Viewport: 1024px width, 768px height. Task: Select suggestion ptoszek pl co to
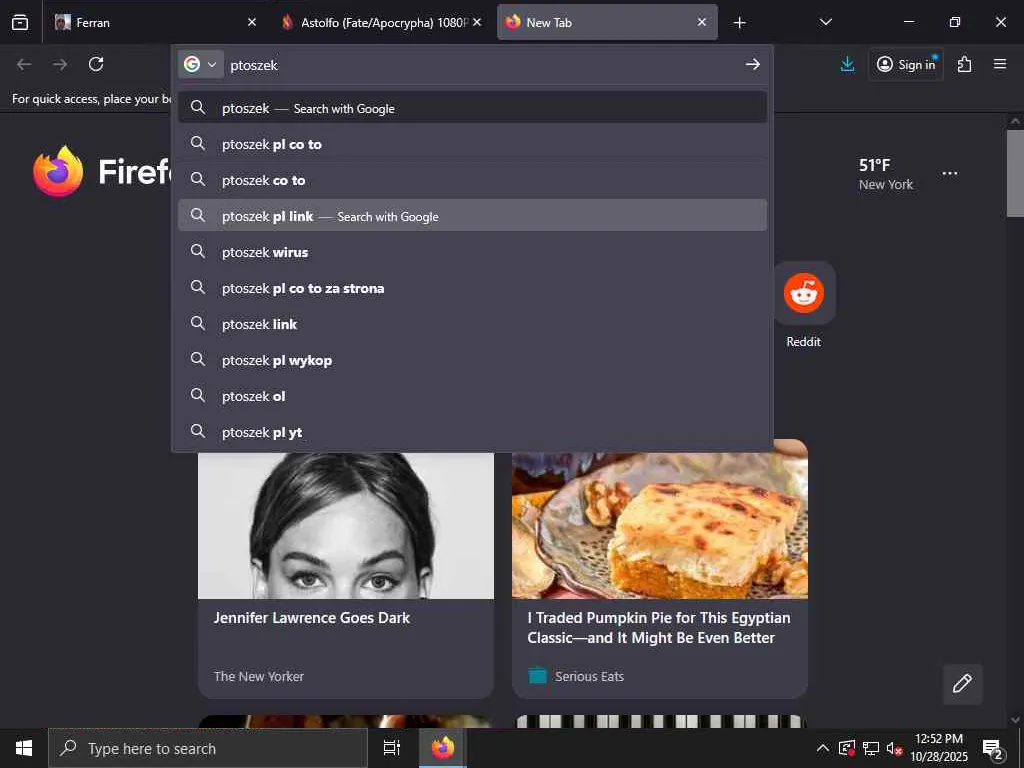tap(473, 144)
